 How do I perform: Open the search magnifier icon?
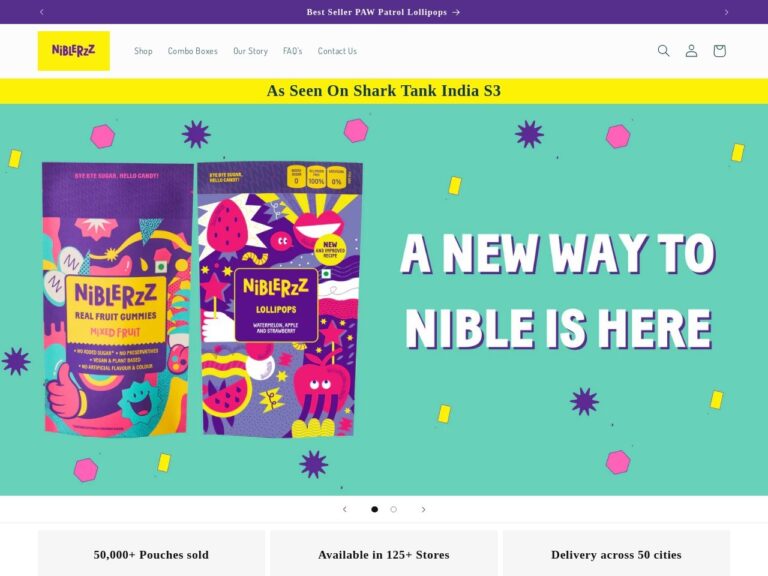pyautogui.click(x=663, y=50)
